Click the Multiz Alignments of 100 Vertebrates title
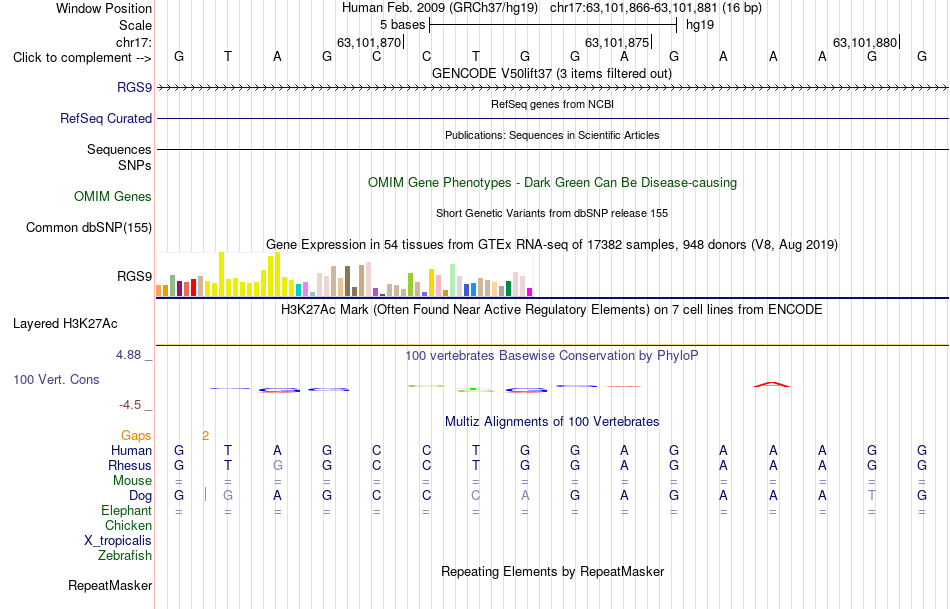This screenshot has height=609, width=950. coord(552,421)
